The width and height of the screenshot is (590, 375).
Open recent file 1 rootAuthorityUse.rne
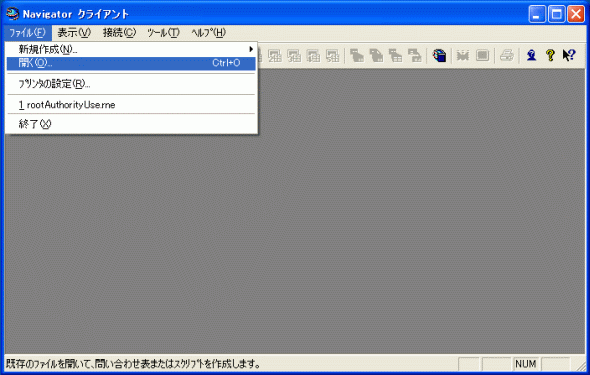[131, 105]
